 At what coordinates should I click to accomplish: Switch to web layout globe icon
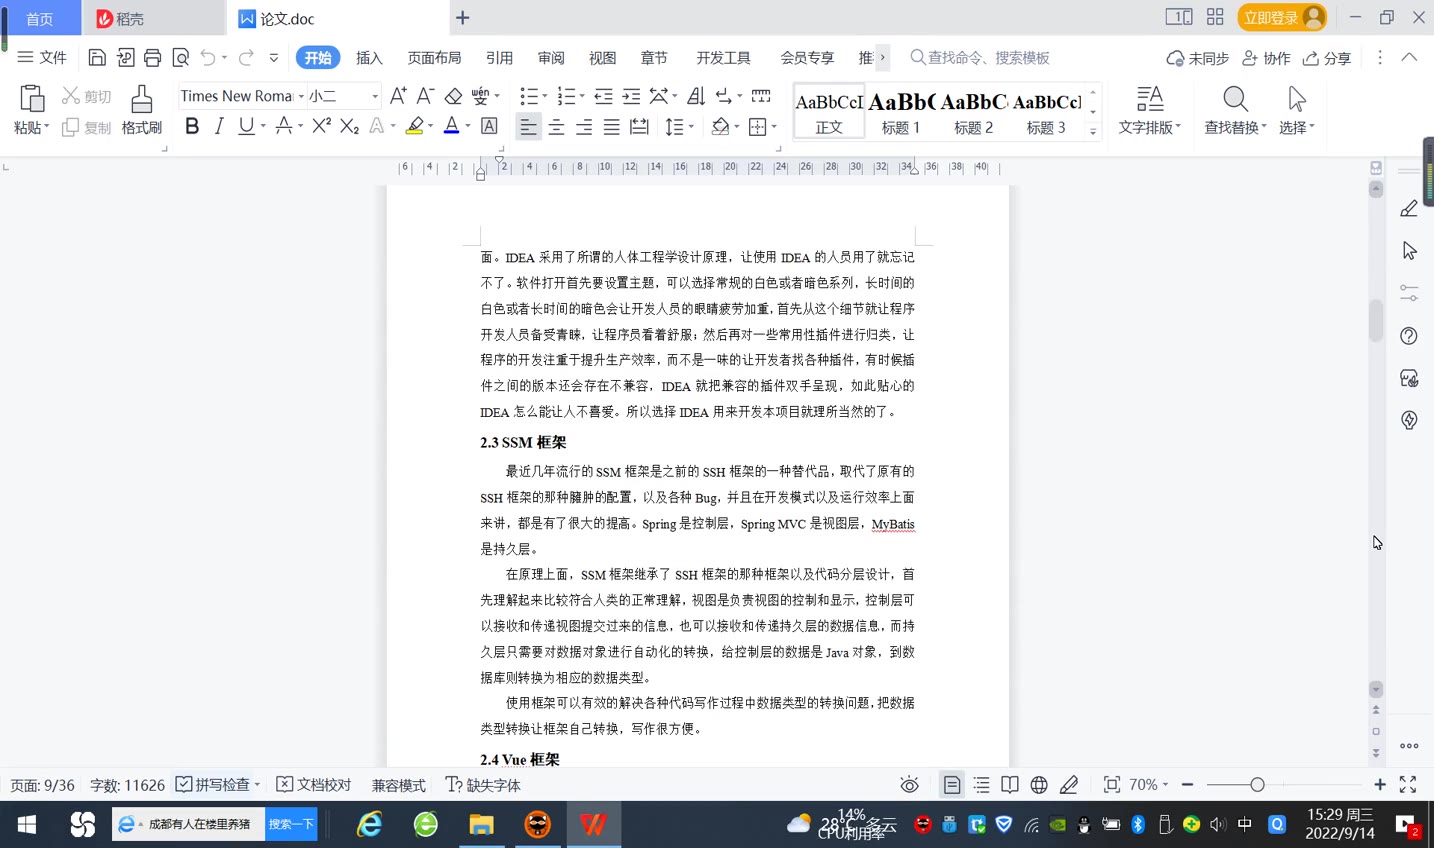pyautogui.click(x=1039, y=785)
